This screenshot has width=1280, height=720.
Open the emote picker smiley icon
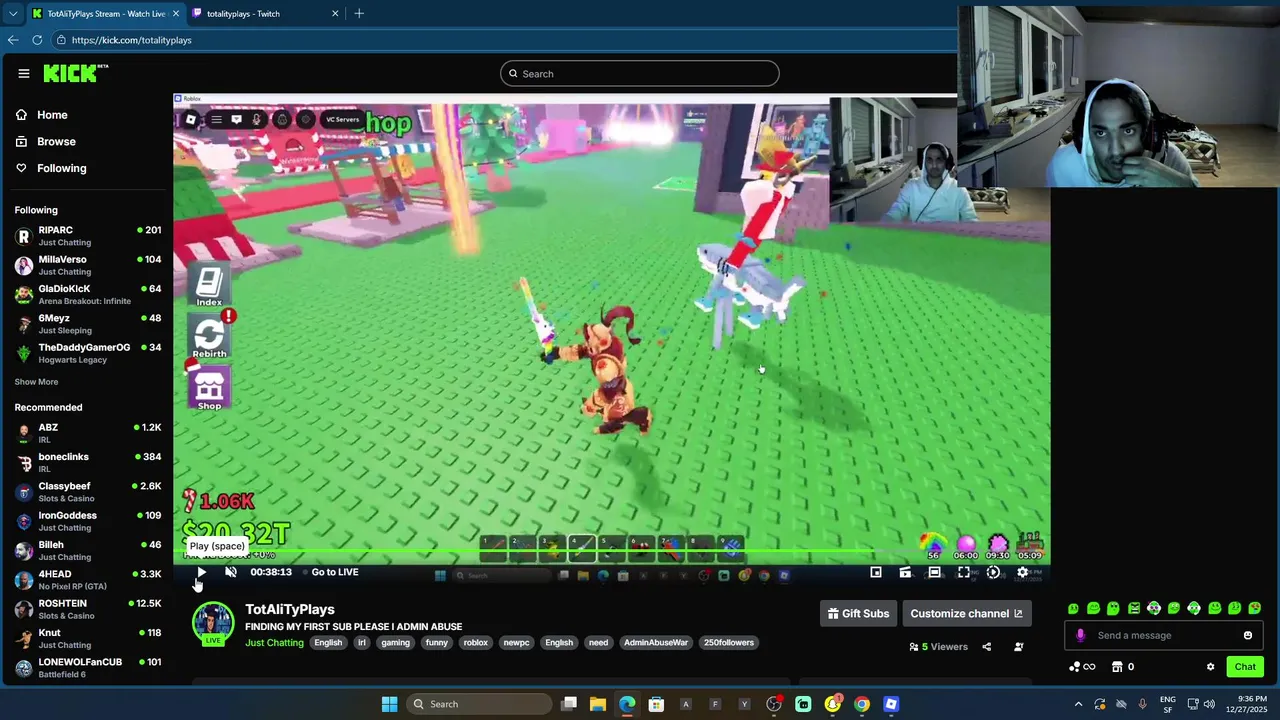click(1248, 635)
